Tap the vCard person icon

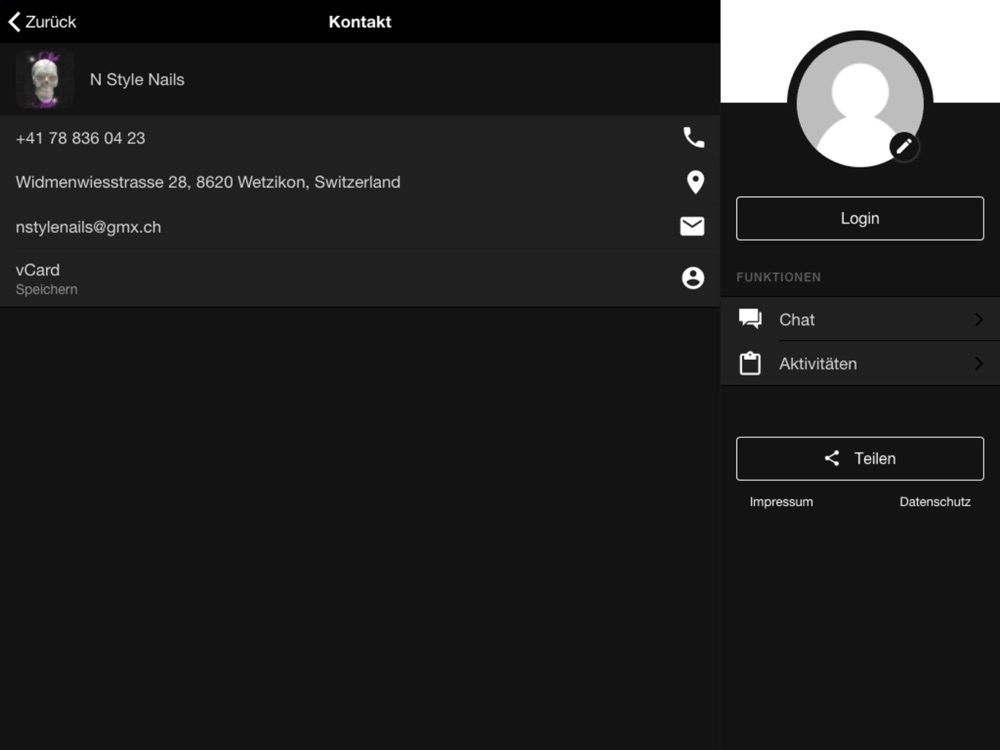point(693,278)
